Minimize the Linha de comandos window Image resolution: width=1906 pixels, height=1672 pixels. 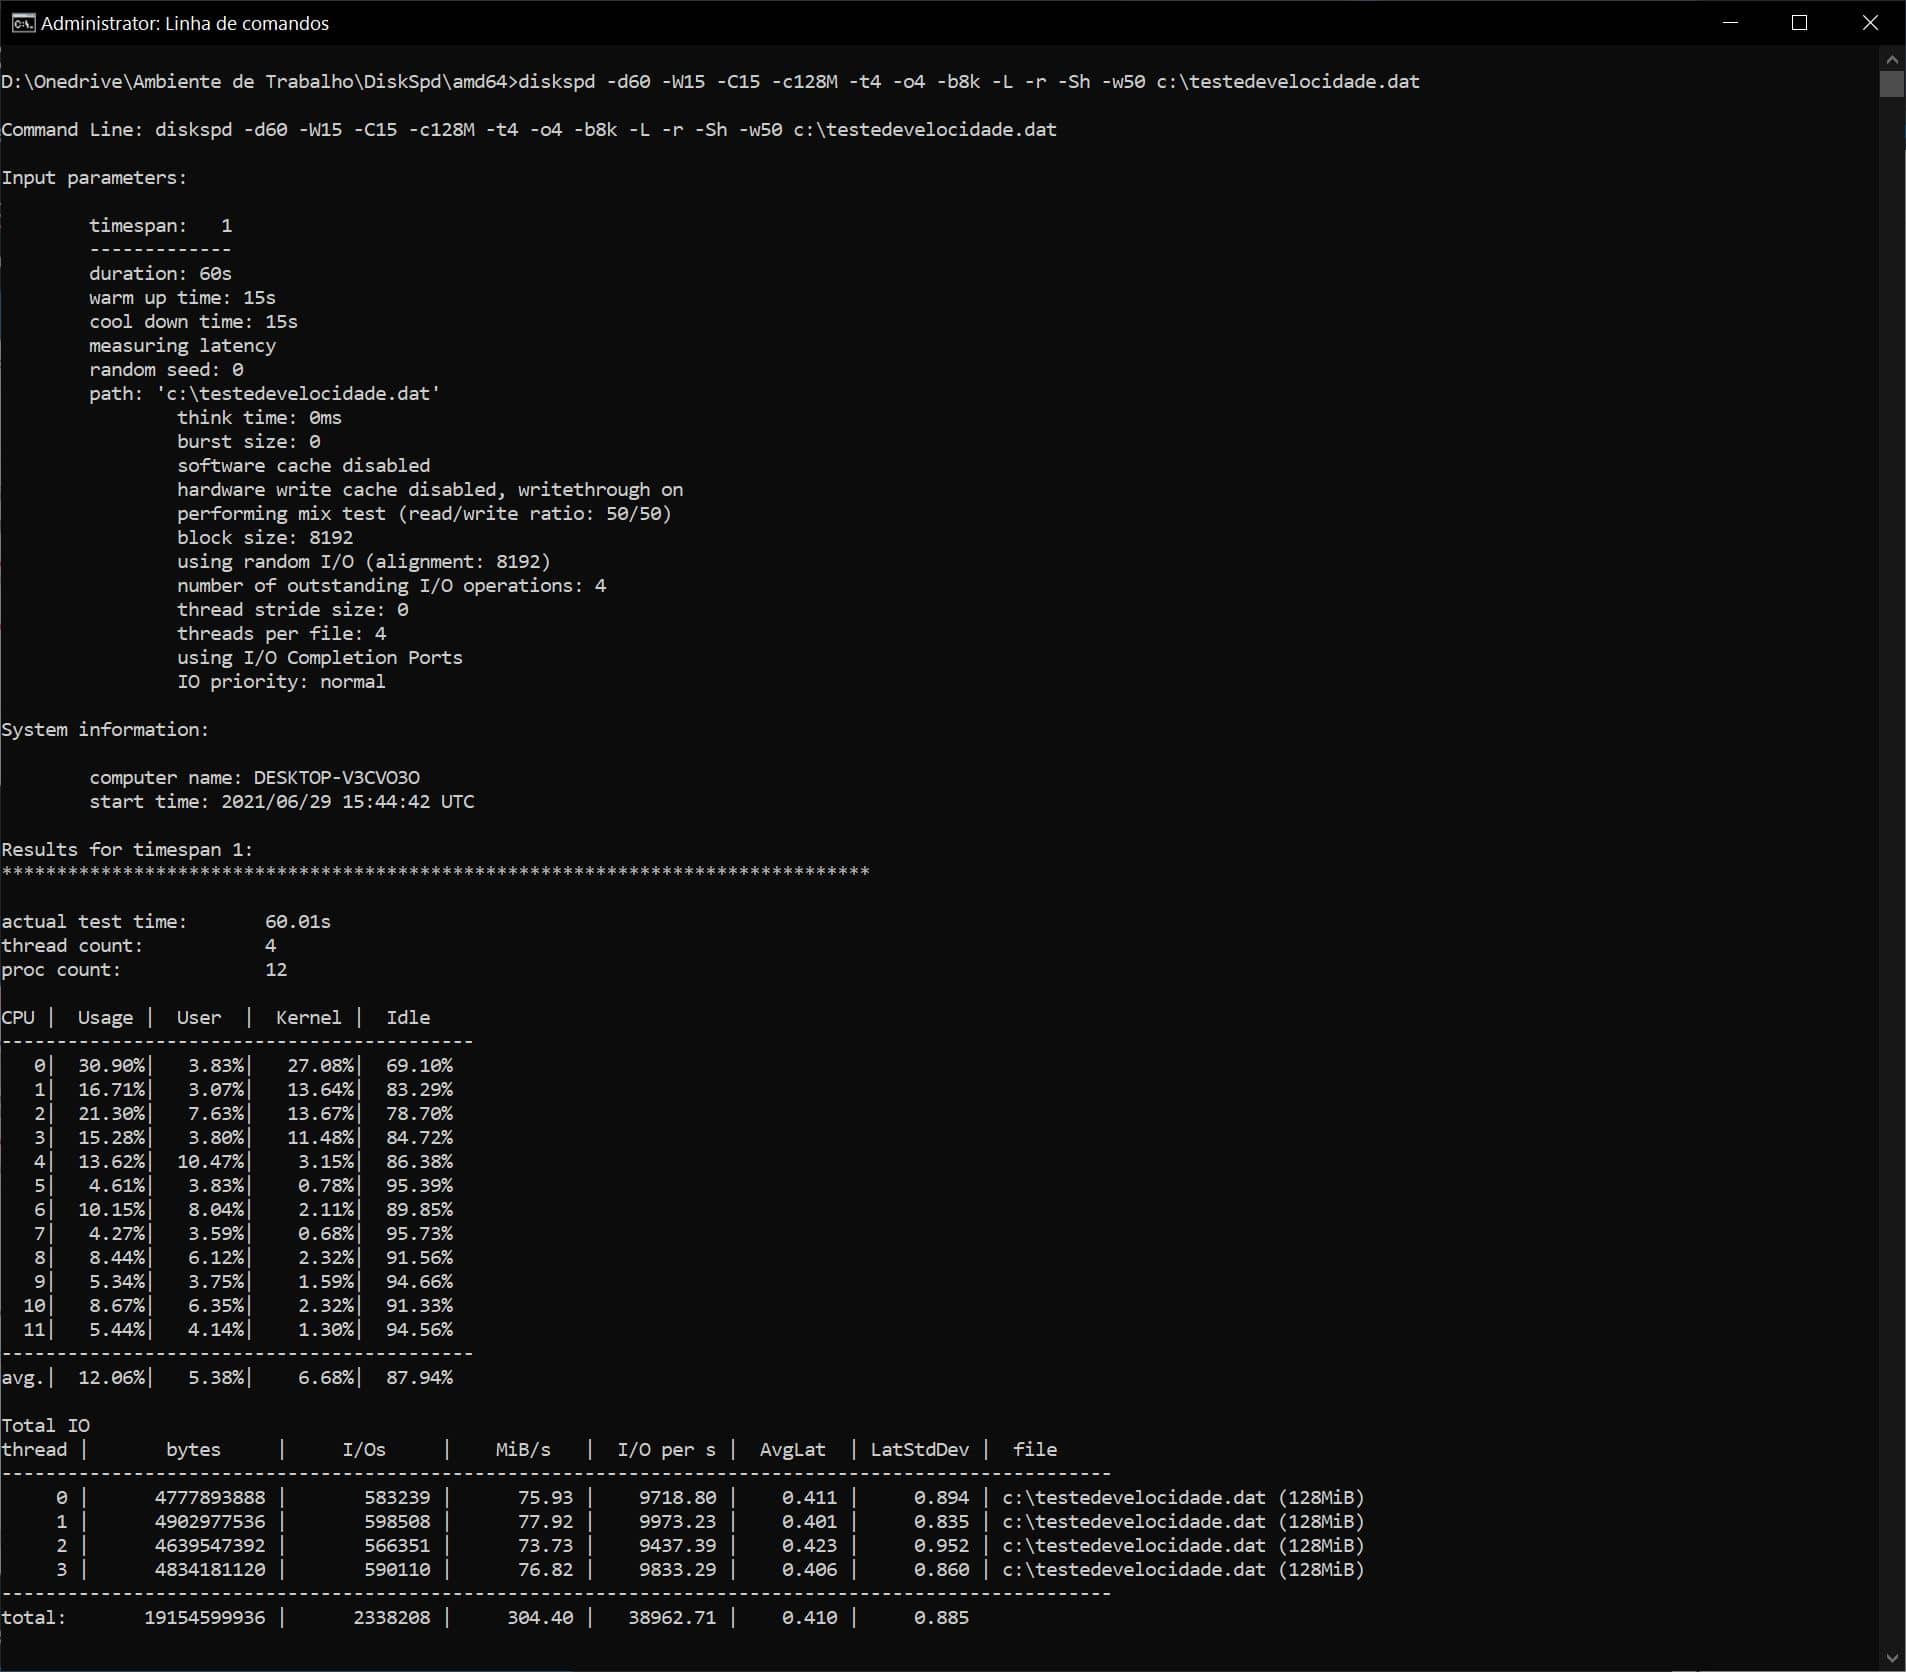pos(1730,23)
